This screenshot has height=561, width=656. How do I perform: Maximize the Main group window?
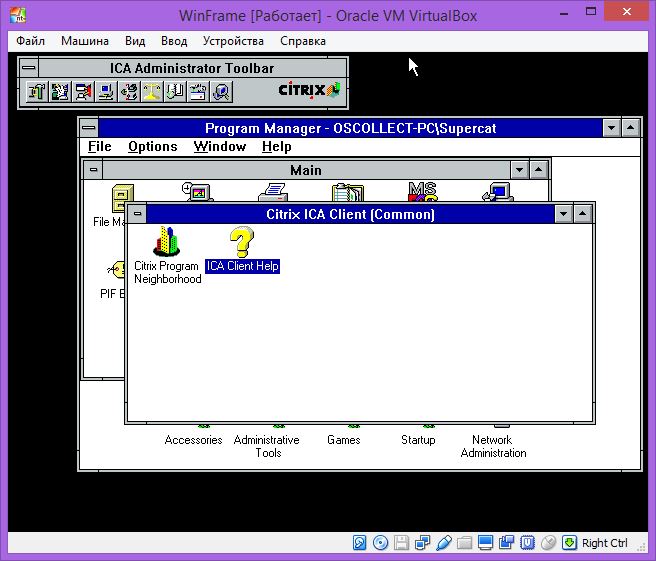tap(538, 170)
